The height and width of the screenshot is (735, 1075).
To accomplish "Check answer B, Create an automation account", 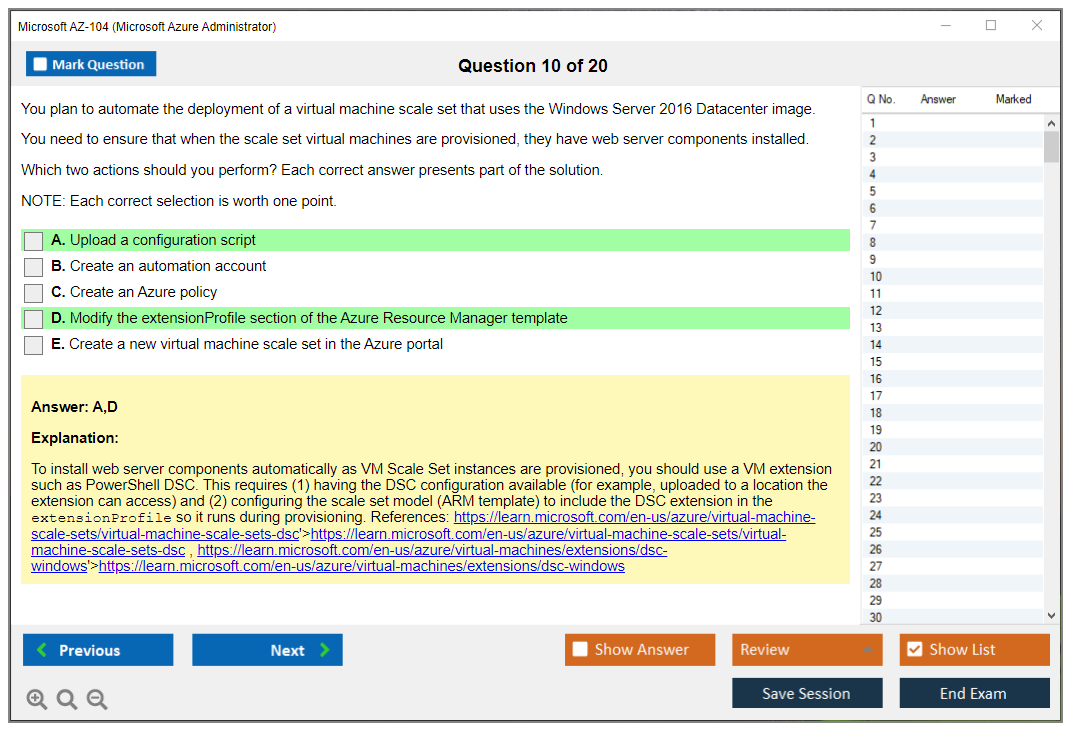I will (x=33, y=266).
